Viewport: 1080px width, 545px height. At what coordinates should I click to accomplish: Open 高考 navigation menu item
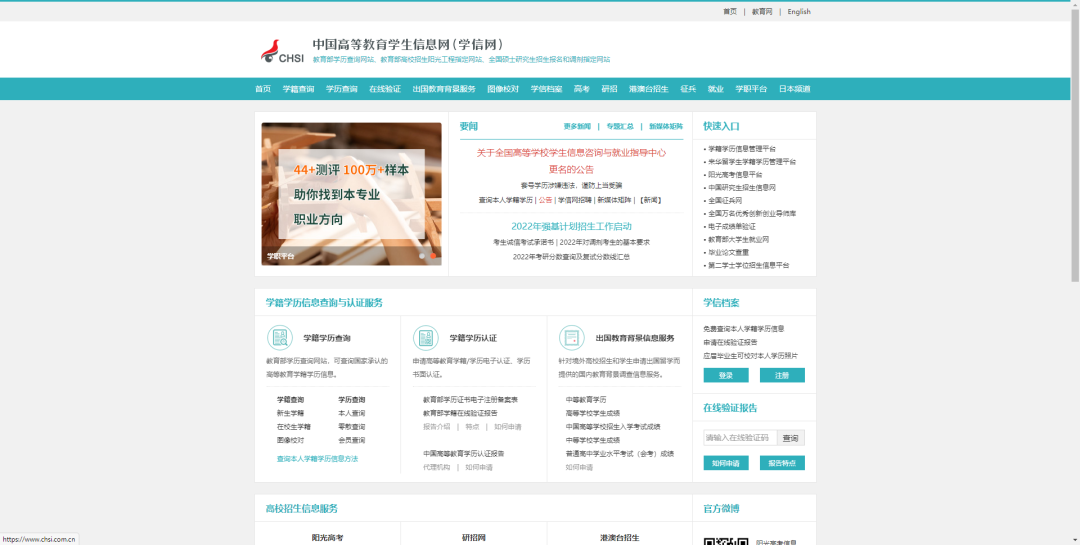coord(582,89)
